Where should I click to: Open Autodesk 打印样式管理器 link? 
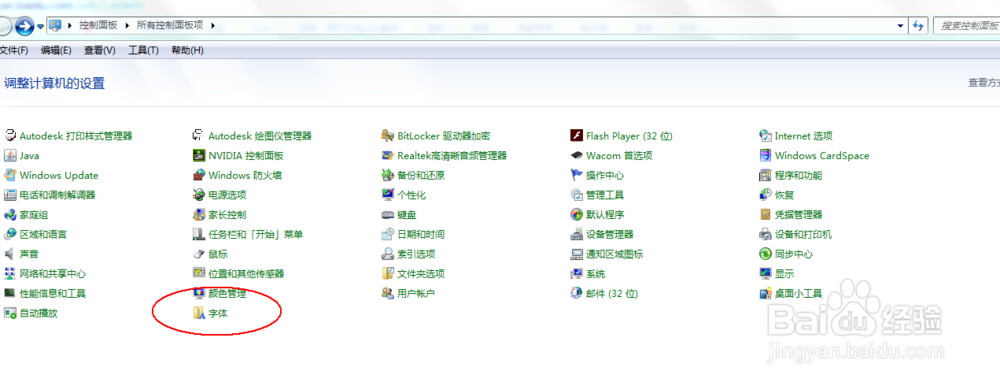[76, 135]
